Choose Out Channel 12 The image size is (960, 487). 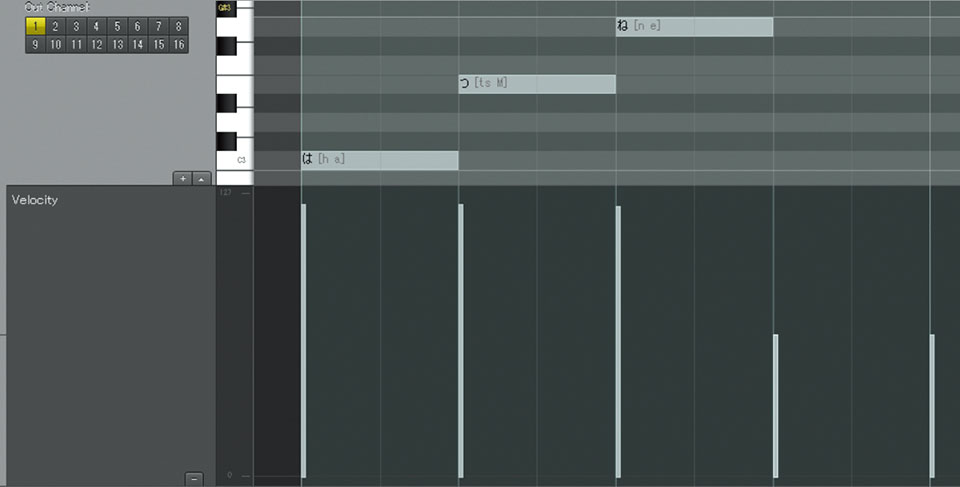coord(96,45)
